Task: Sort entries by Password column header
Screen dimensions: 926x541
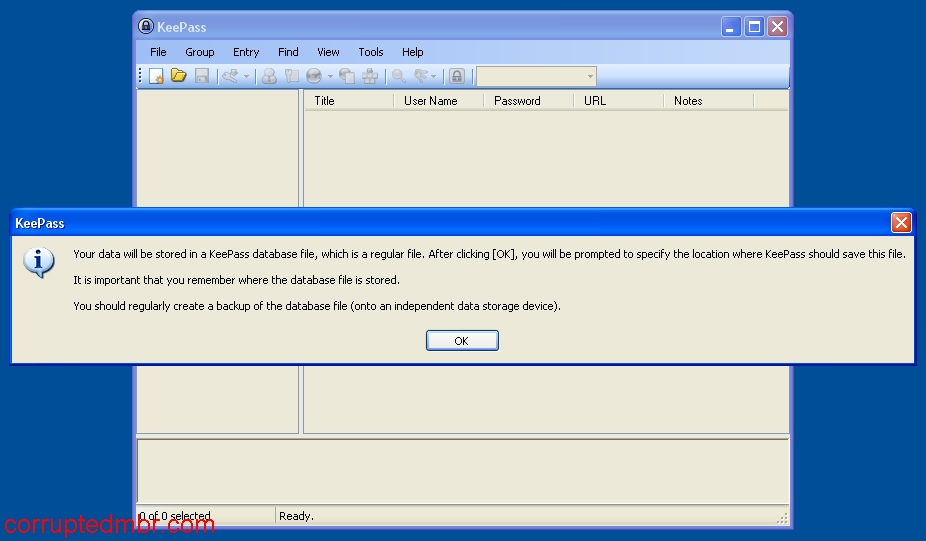Action: pyautogui.click(x=529, y=101)
